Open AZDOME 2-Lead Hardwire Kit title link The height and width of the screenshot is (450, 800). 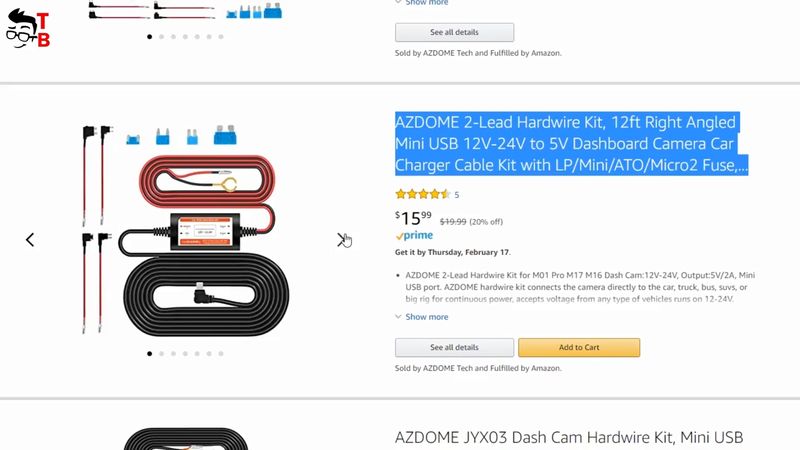[x=571, y=143]
